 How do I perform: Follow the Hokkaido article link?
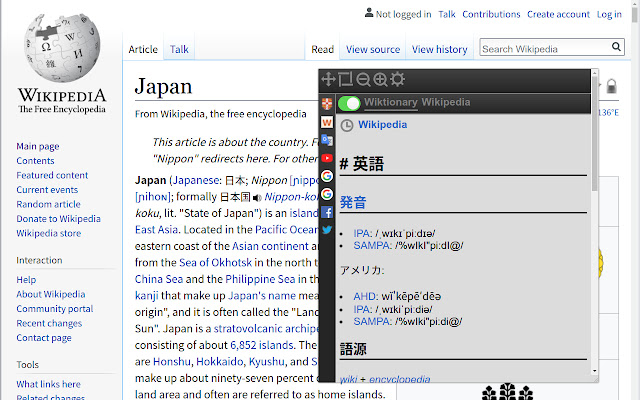220,362
